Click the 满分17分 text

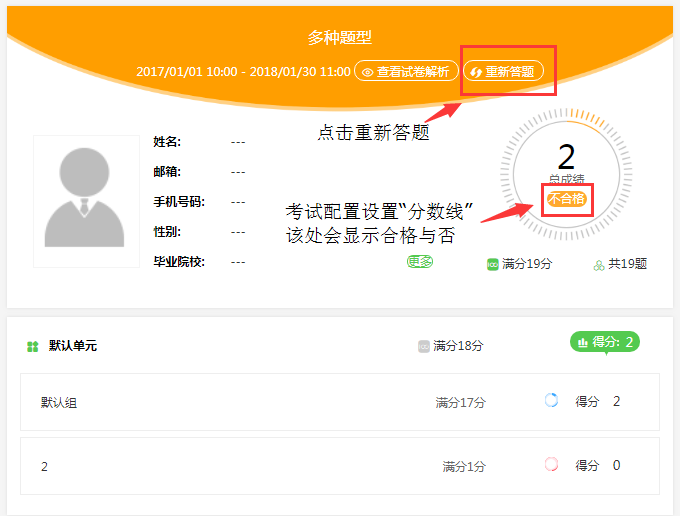tap(461, 402)
